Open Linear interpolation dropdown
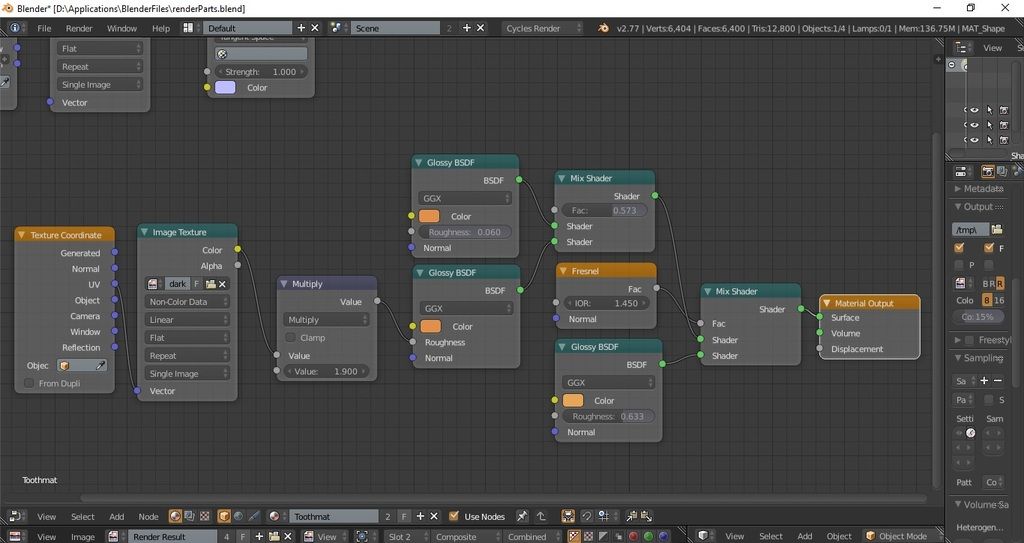The width and height of the screenshot is (1024, 543). [187, 320]
